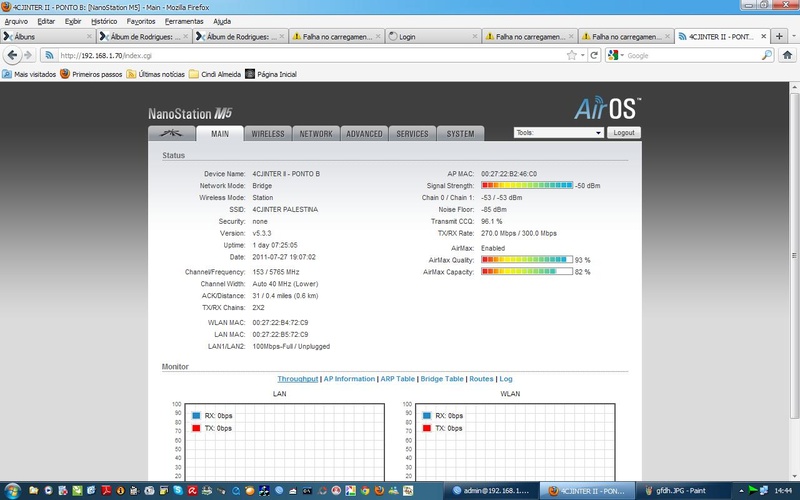The width and height of the screenshot is (800, 500).
Task: Click the AirMax Capacity bar
Action: (527, 271)
